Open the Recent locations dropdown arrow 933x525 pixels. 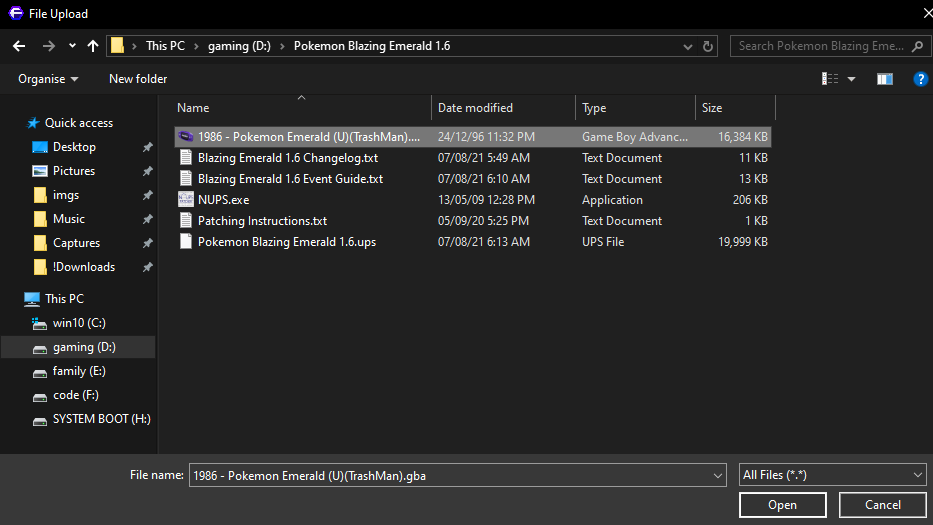72,46
